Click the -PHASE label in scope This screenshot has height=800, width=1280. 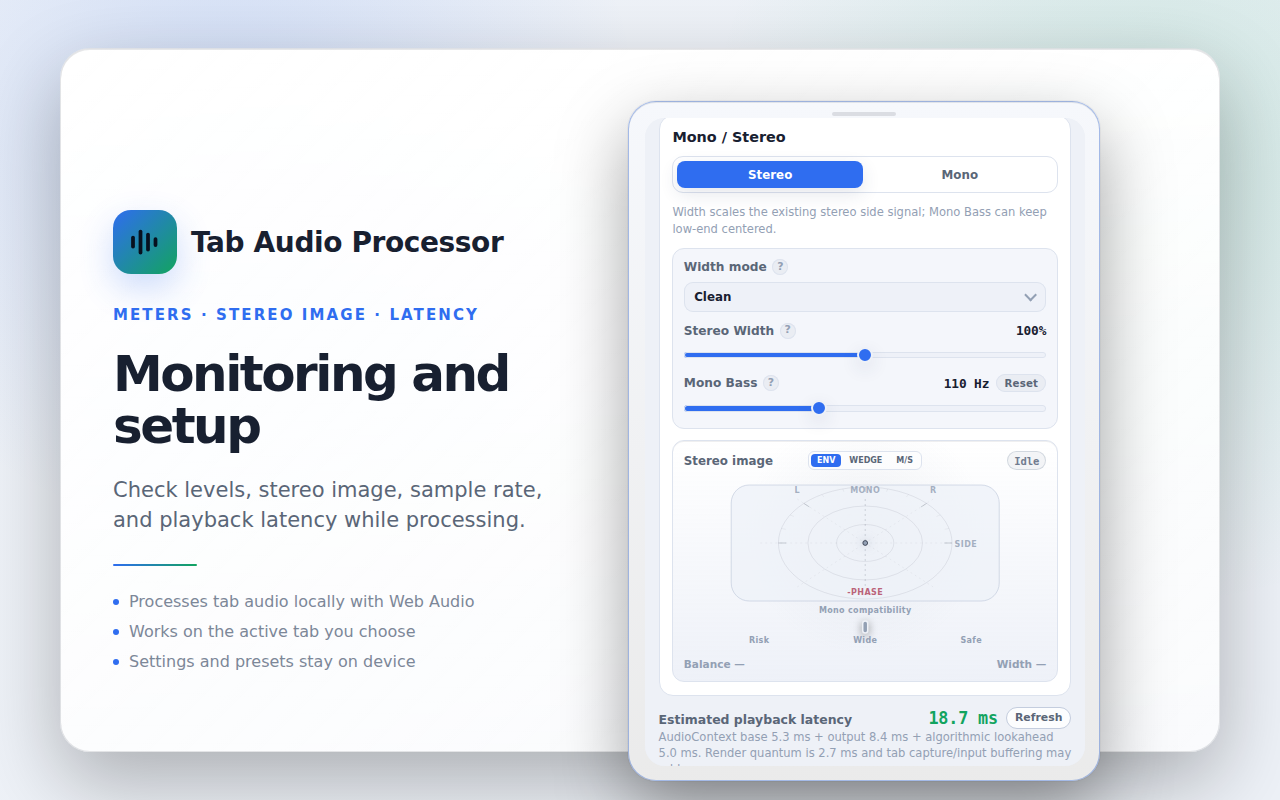(865, 592)
